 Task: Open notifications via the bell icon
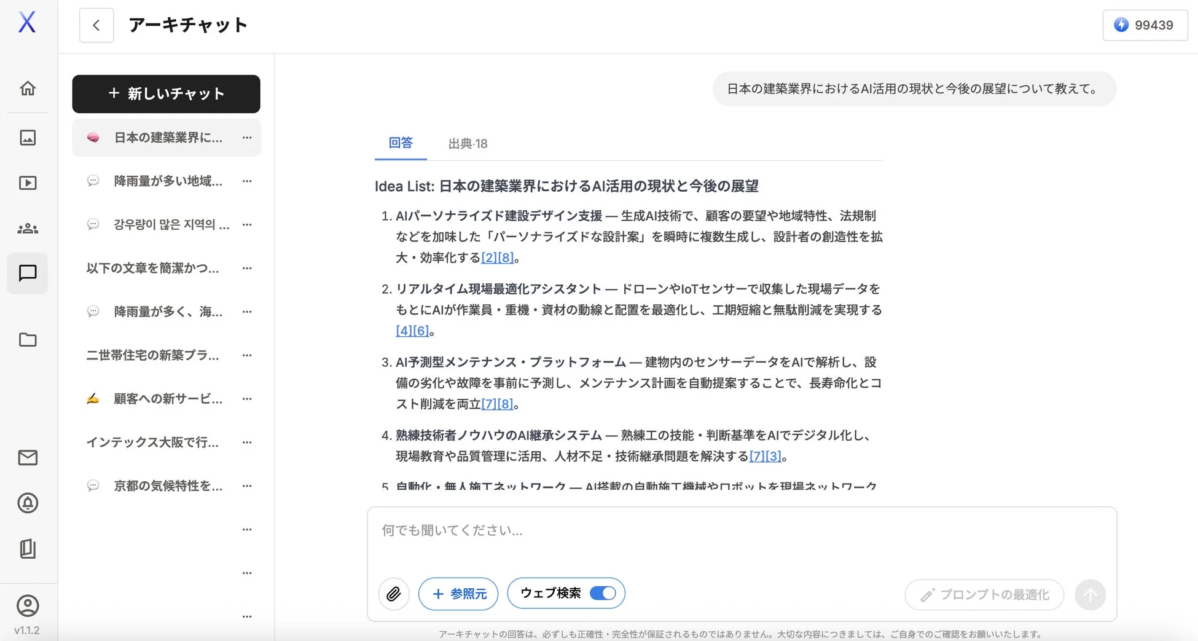(28, 502)
